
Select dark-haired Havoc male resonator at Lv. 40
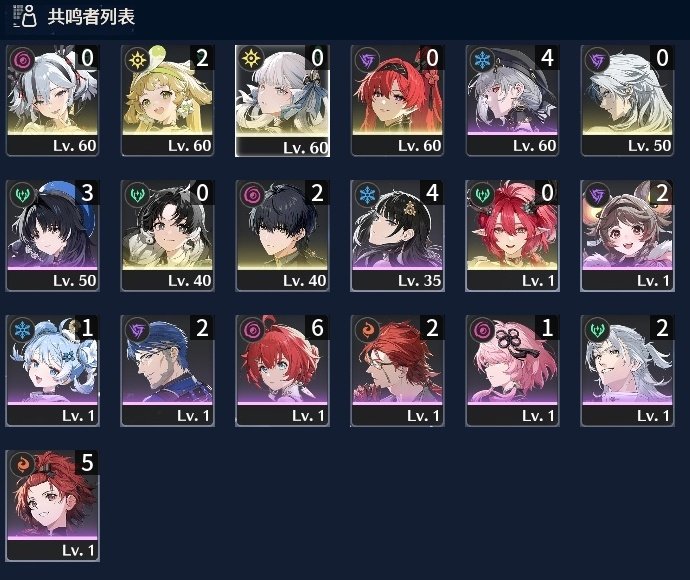click(283, 235)
